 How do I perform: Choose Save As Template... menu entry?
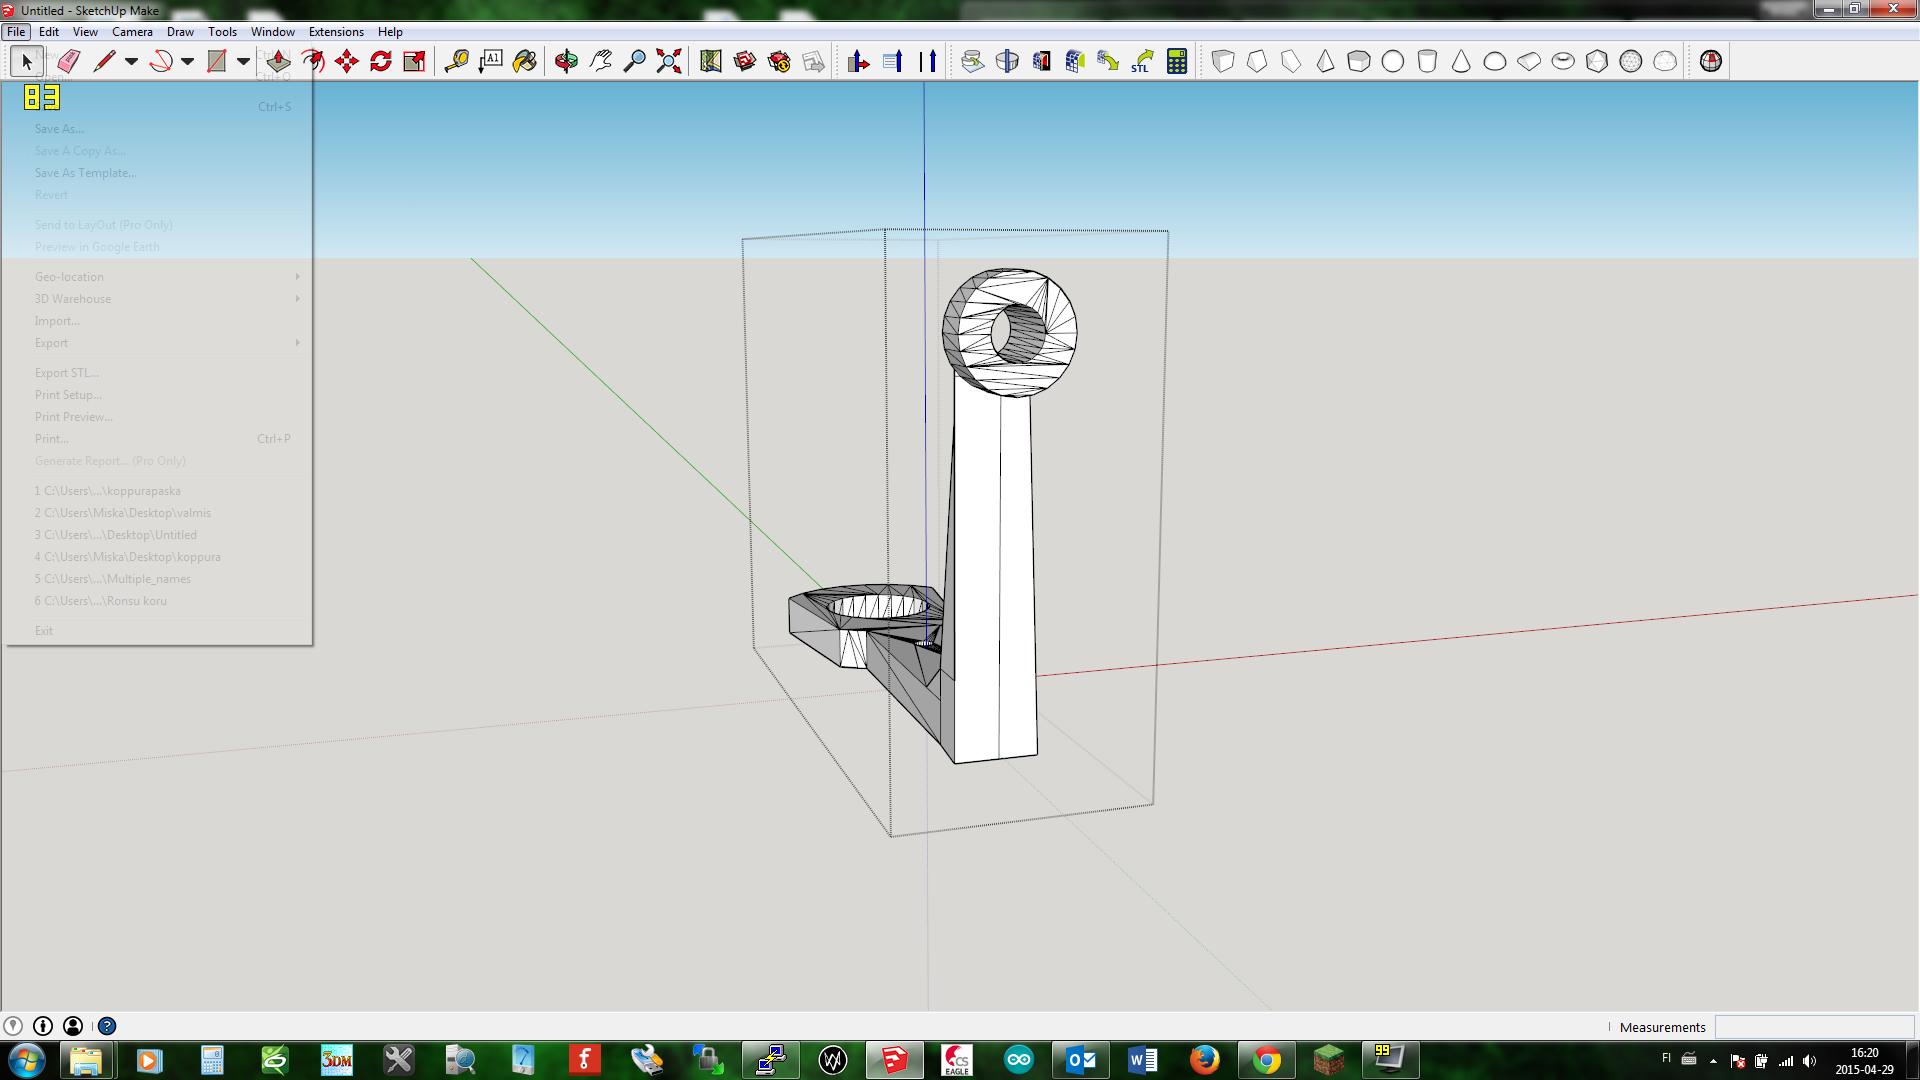pyautogui.click(x=159, y=173)
